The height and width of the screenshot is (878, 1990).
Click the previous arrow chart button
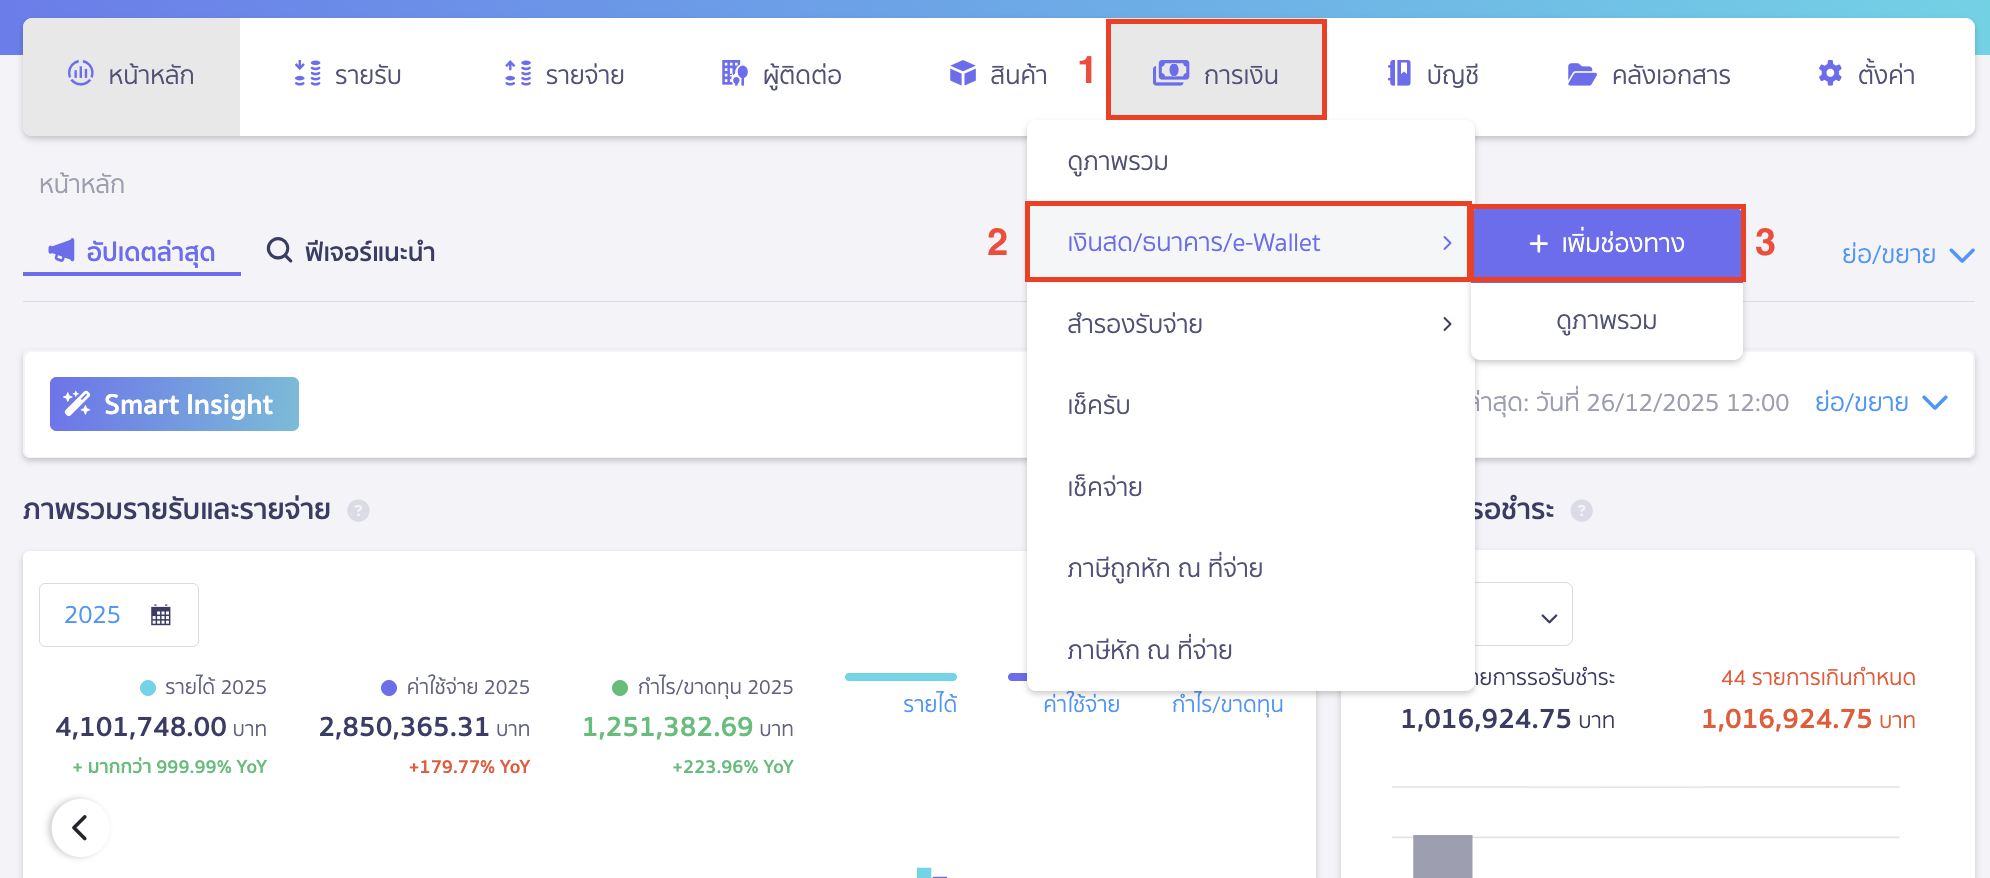click(80, 828)
